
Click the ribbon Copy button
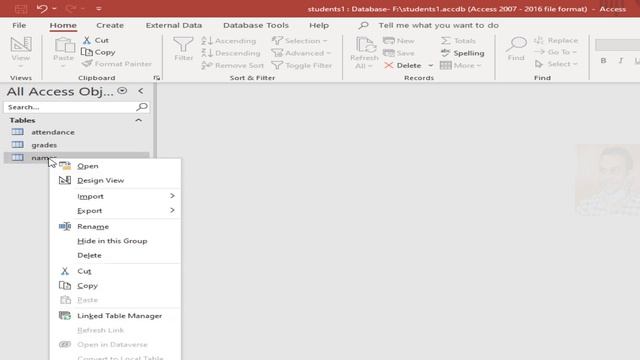click(98, 52)
